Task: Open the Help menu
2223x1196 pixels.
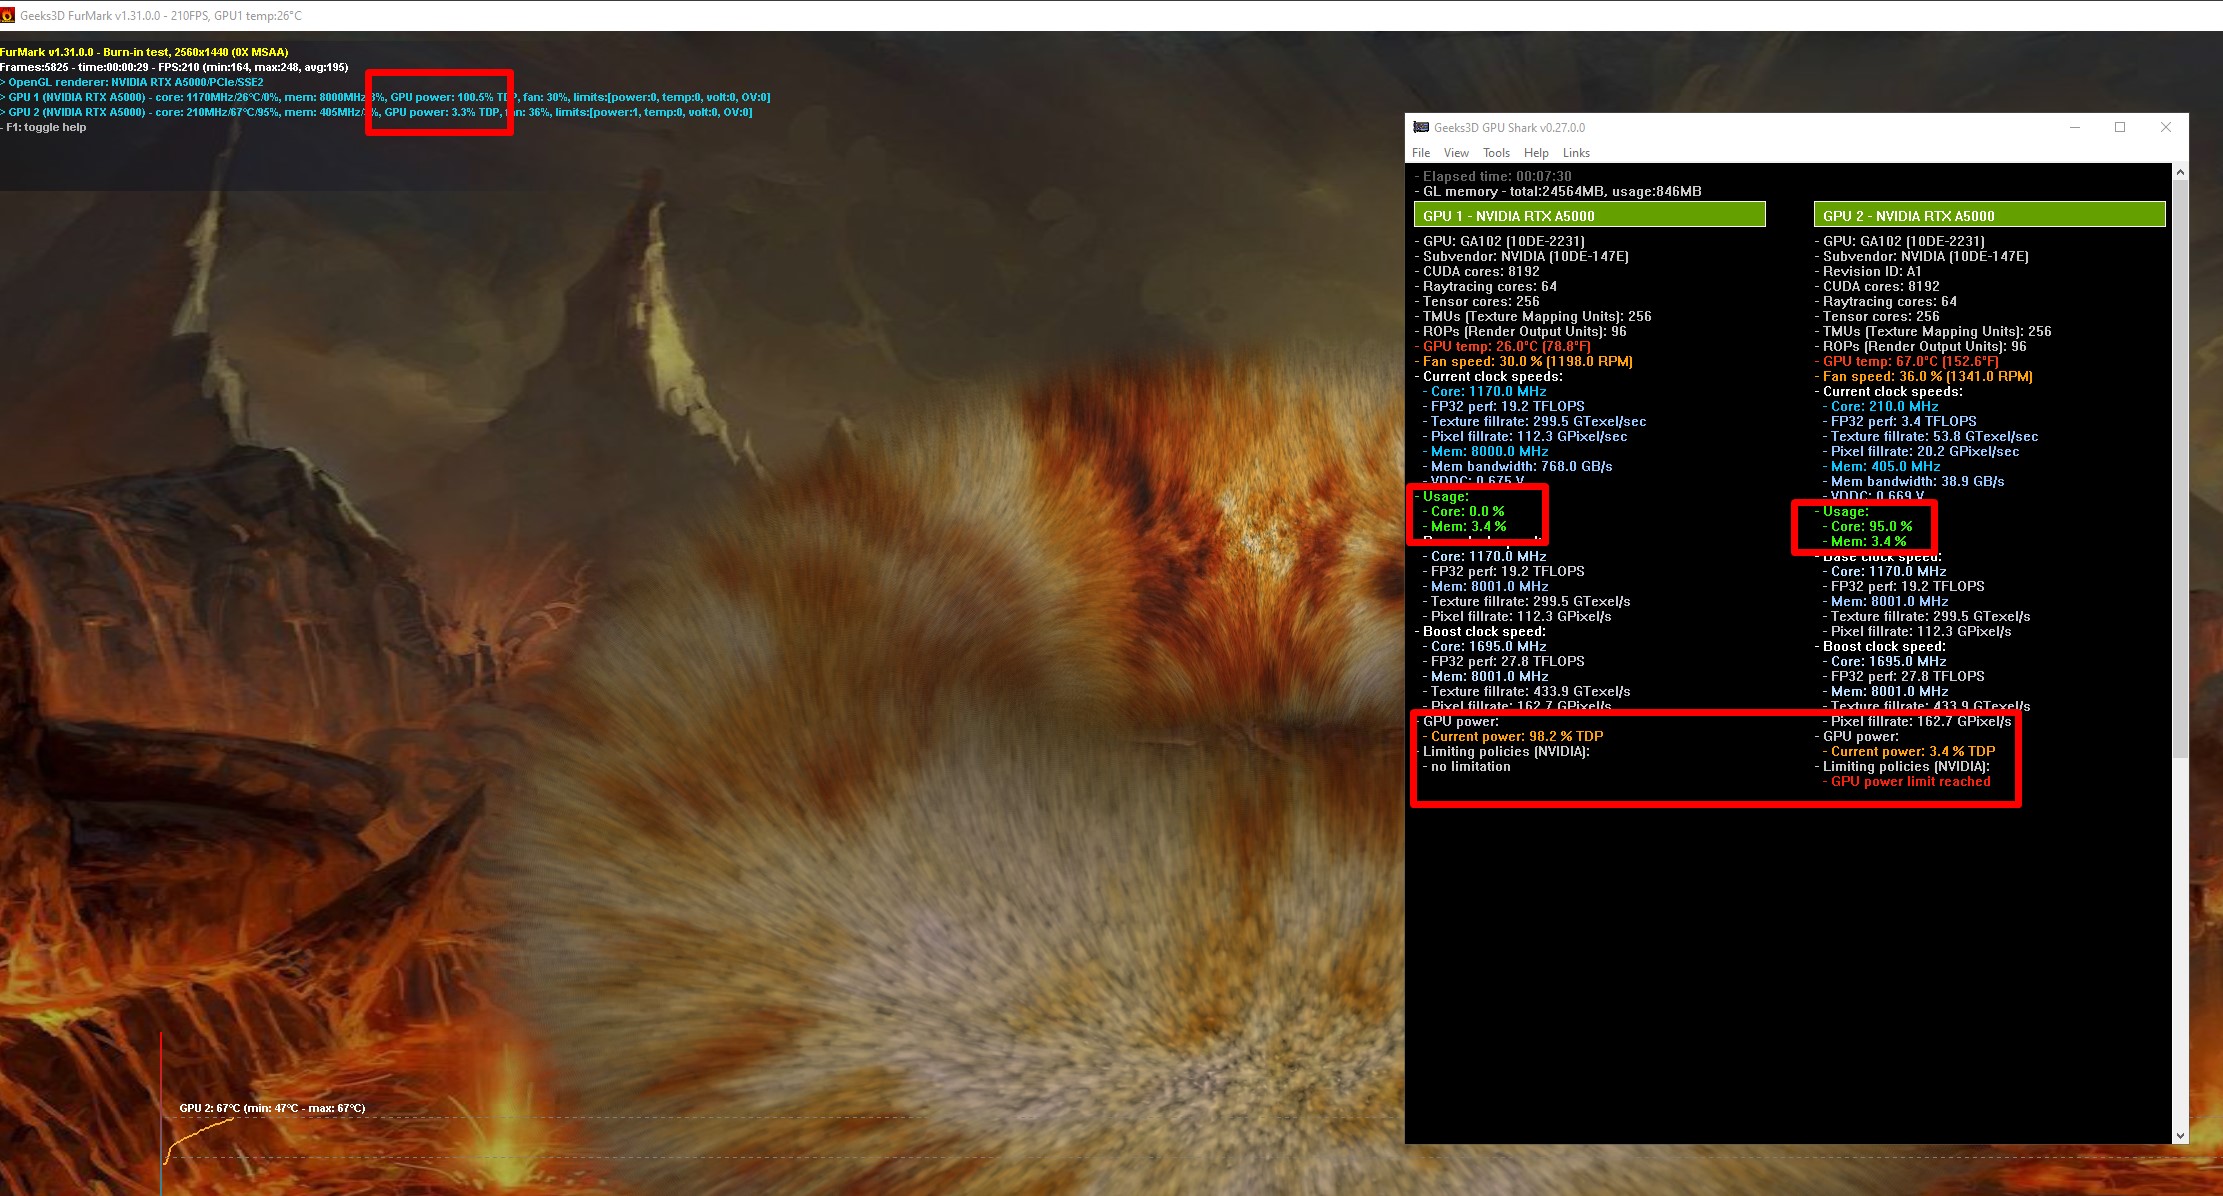Action: click(x=1536, y=153)
